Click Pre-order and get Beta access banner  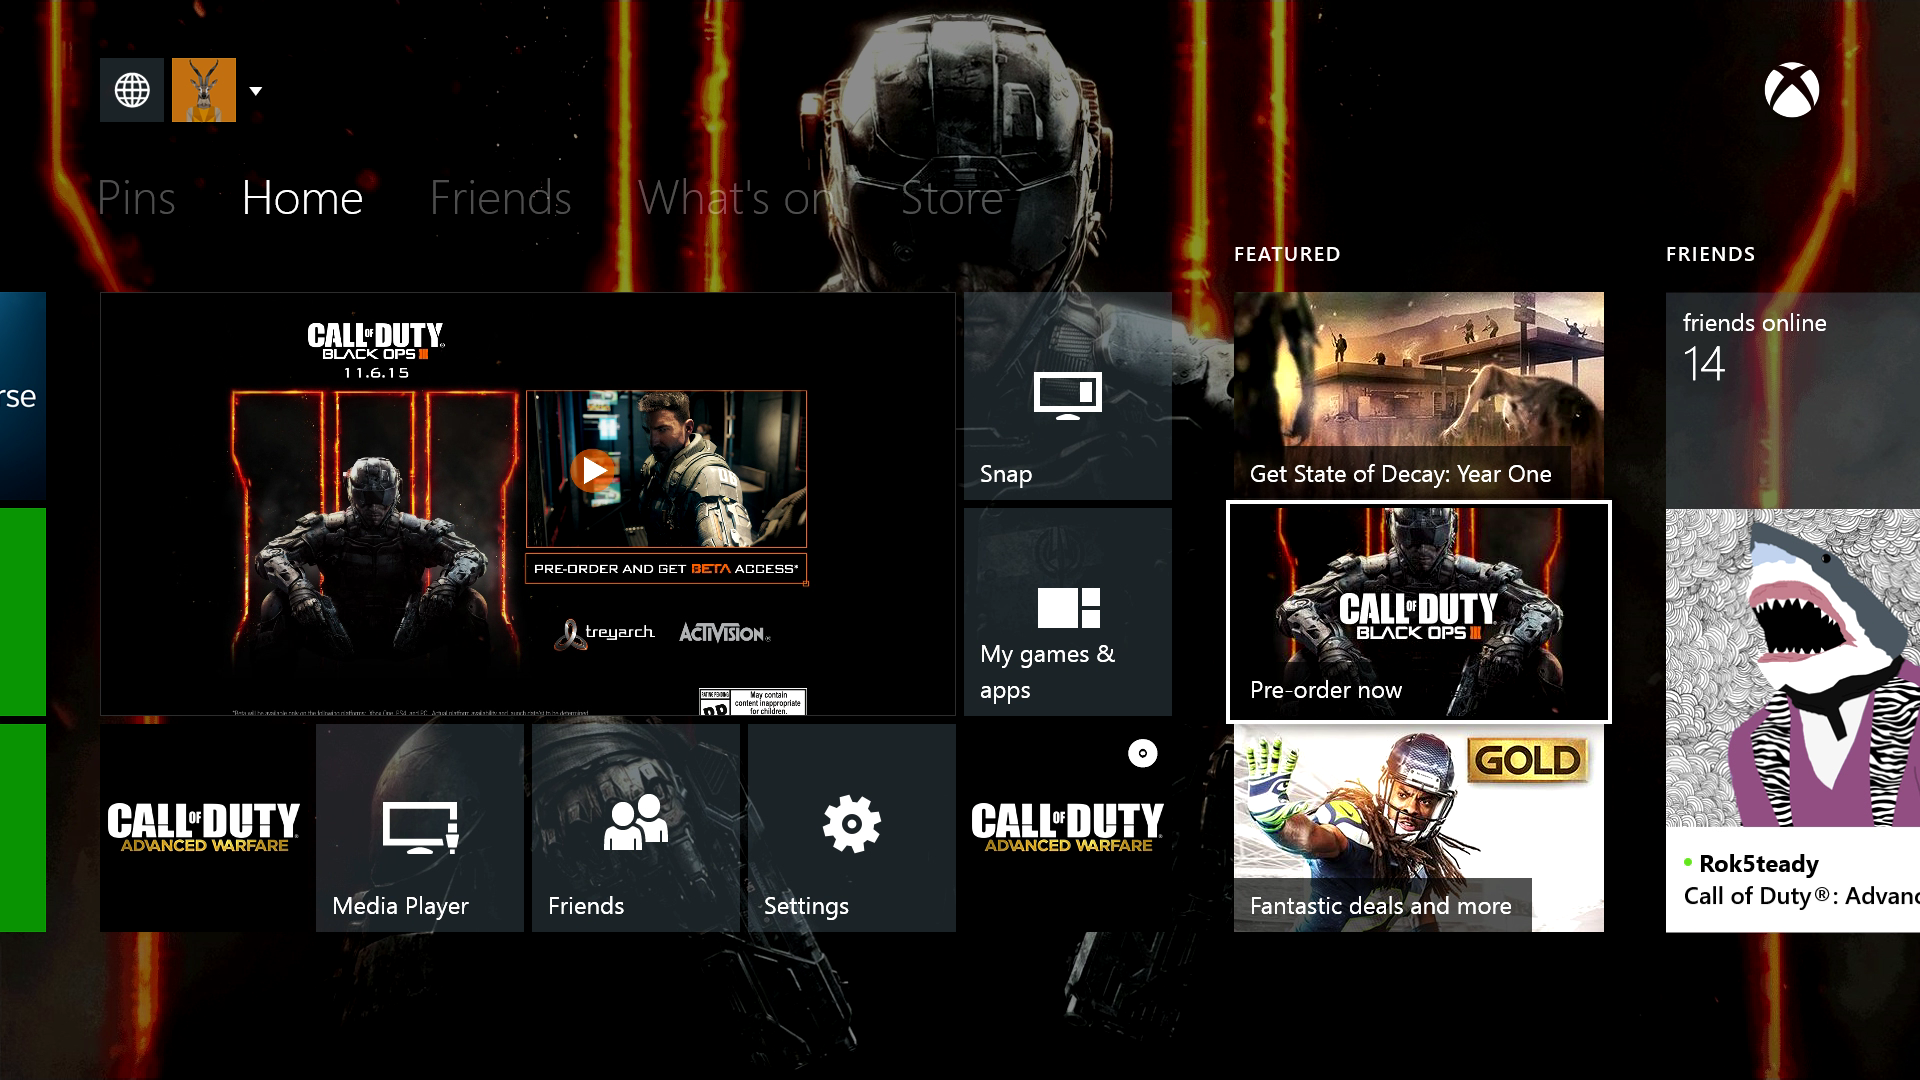pos(666,569)
